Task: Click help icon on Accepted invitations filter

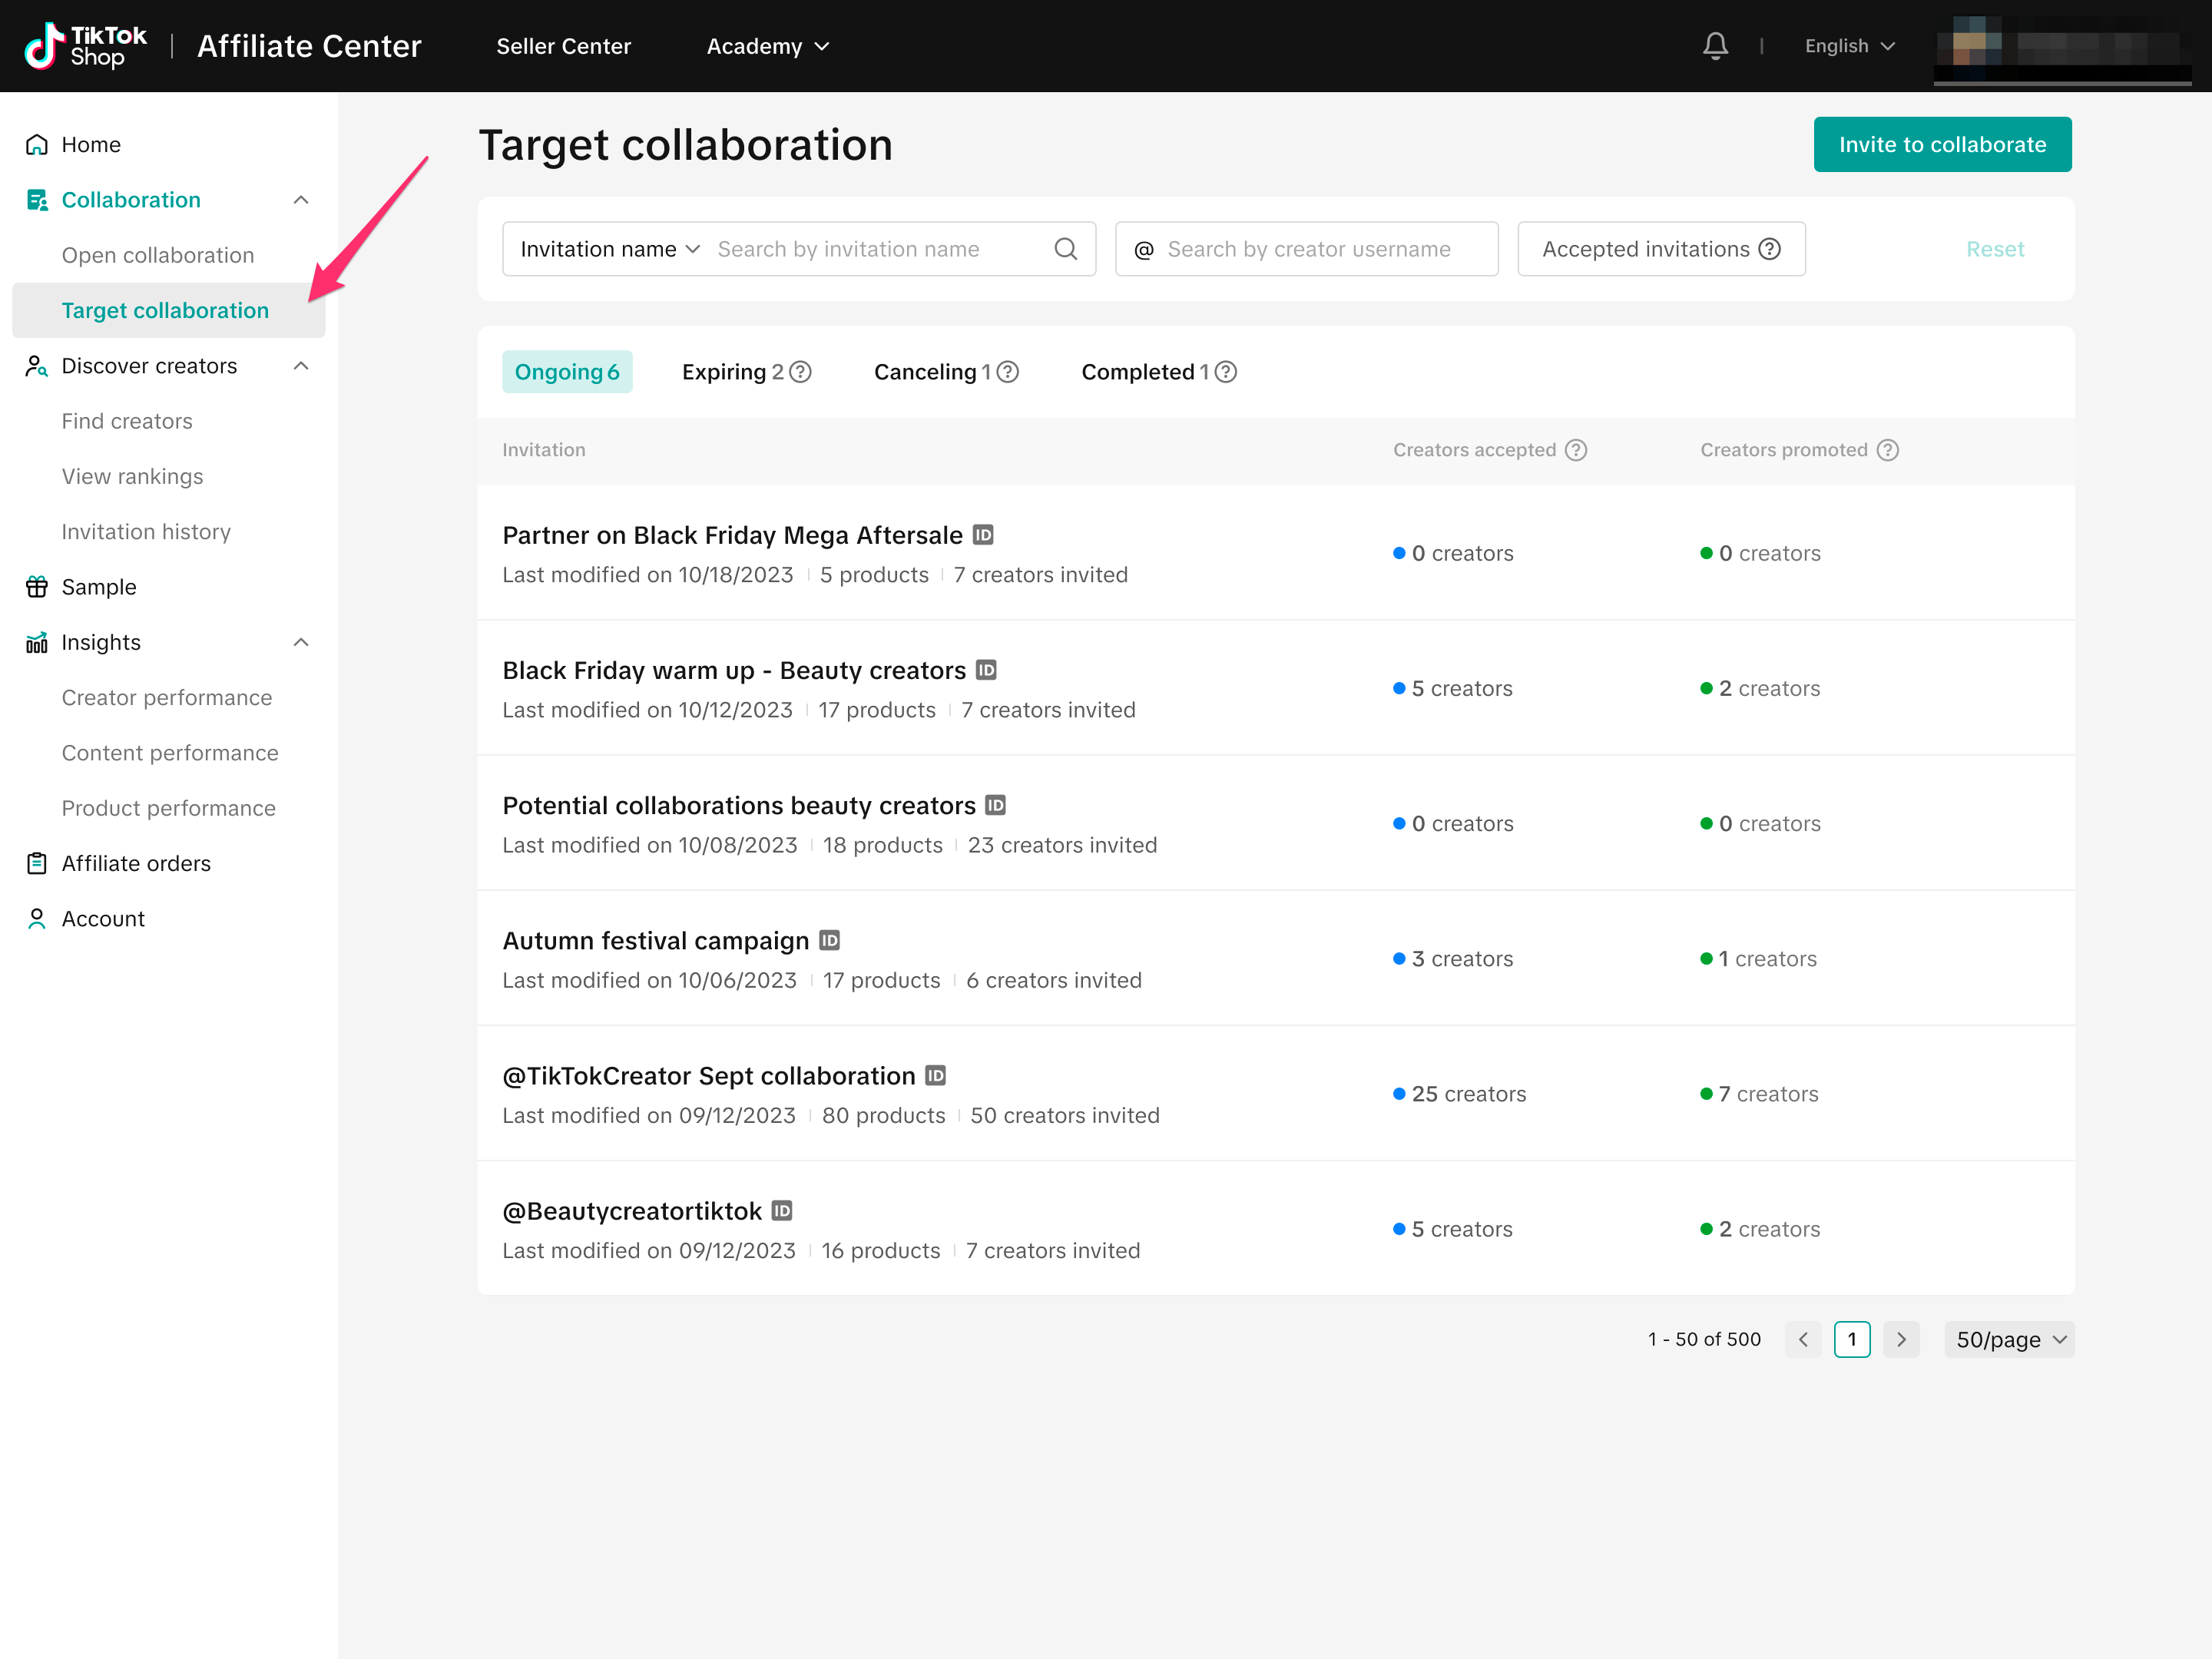Action: (x=1770, y=249)
